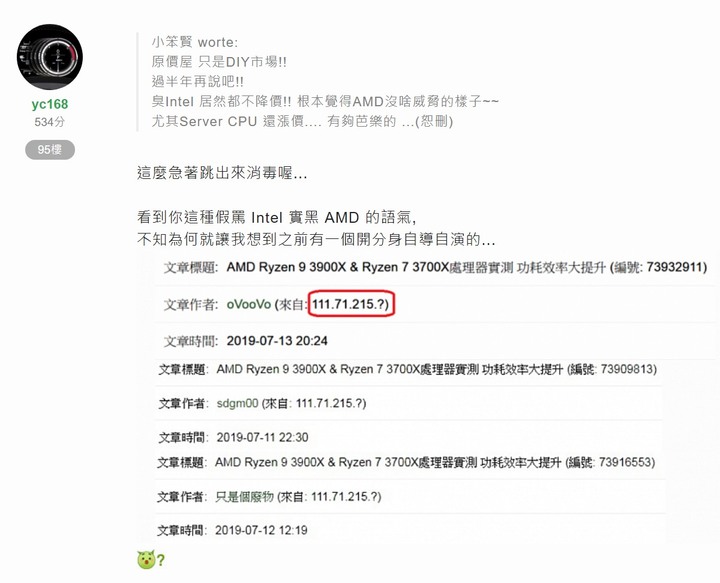Click the 534分 score label
Viewport: 720px width, 583px height.
[50, 122]
